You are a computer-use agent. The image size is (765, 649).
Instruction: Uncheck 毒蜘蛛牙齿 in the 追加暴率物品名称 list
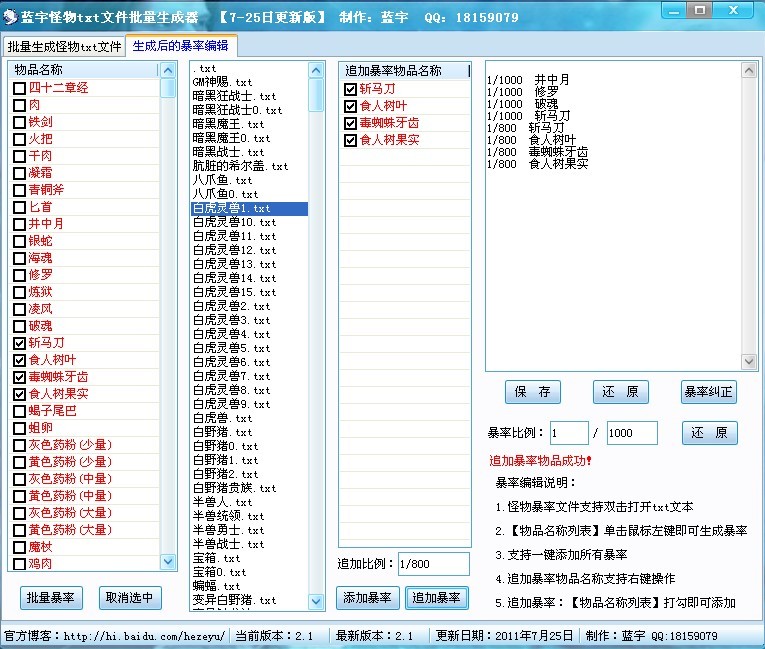coord(350,123)
